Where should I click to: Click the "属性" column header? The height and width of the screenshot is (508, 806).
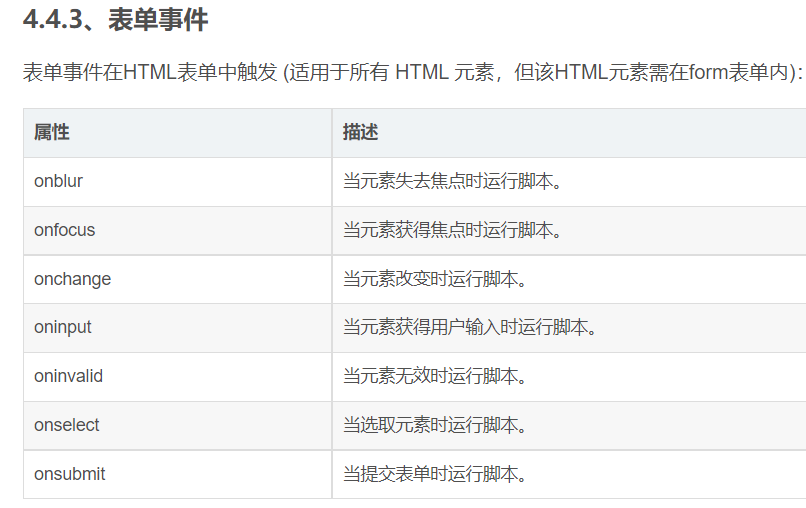pos(51,132)
